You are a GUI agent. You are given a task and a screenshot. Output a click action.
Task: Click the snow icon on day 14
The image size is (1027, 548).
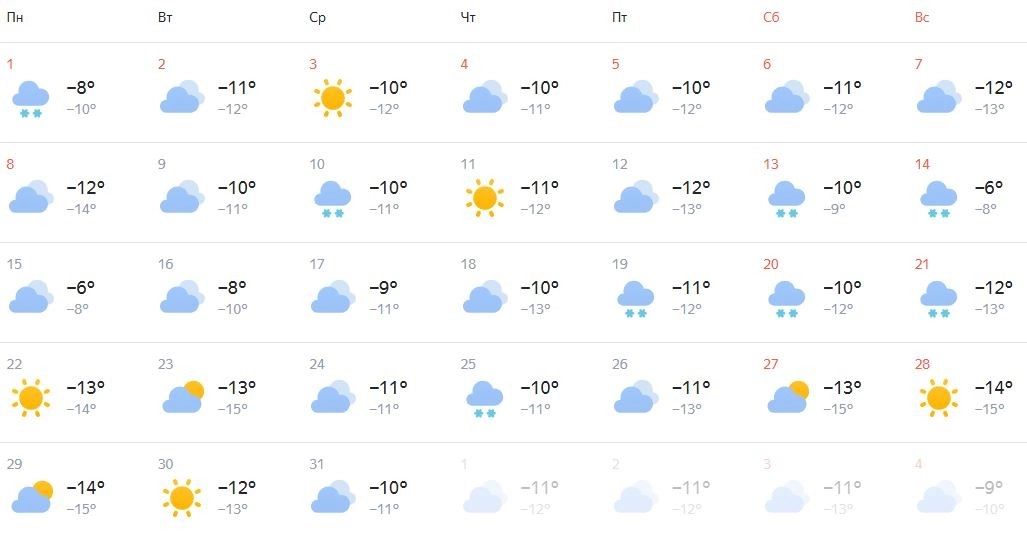938,199
